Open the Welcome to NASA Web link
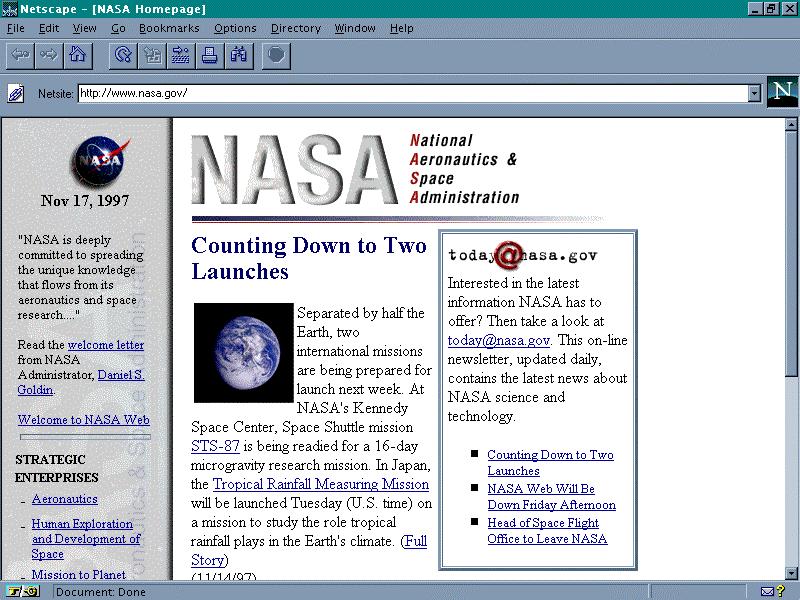The width and height of the screenshot is (800, 600). (84, 420)
